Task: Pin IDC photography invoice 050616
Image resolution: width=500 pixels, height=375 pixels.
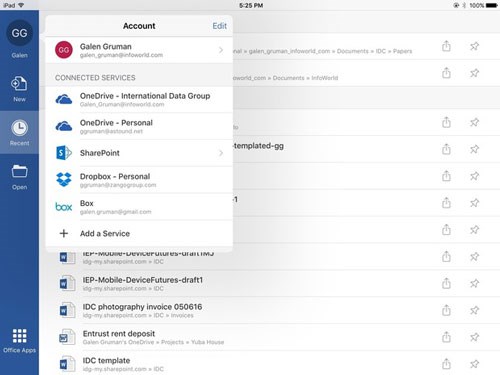Action: point(474,311)
